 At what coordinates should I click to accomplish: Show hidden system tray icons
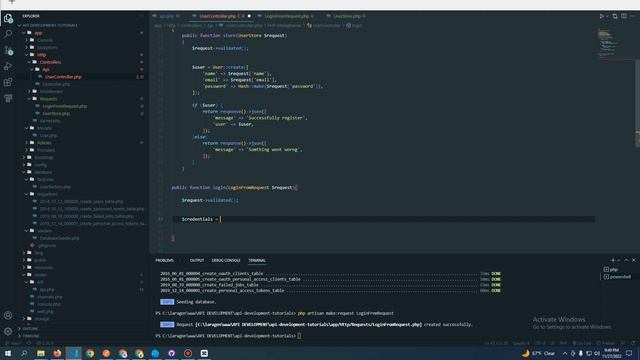[565, 353]
